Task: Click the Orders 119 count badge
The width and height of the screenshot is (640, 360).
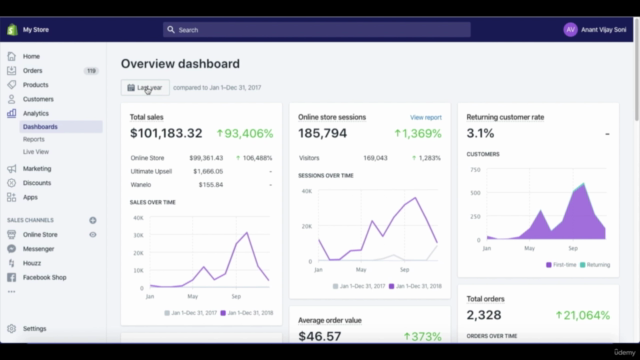Action: click(x=91, y=71)
